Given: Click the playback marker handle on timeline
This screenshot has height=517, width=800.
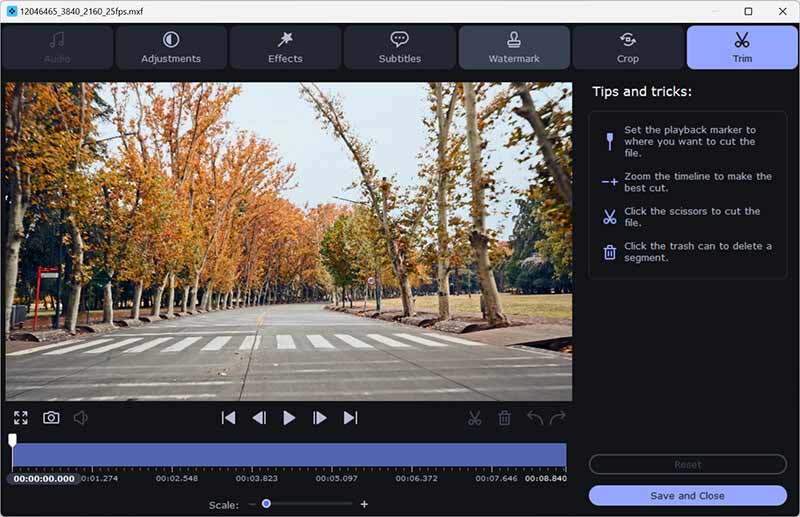Looking at the screenshot, I should pyautogui.click(x=12, y=439).
